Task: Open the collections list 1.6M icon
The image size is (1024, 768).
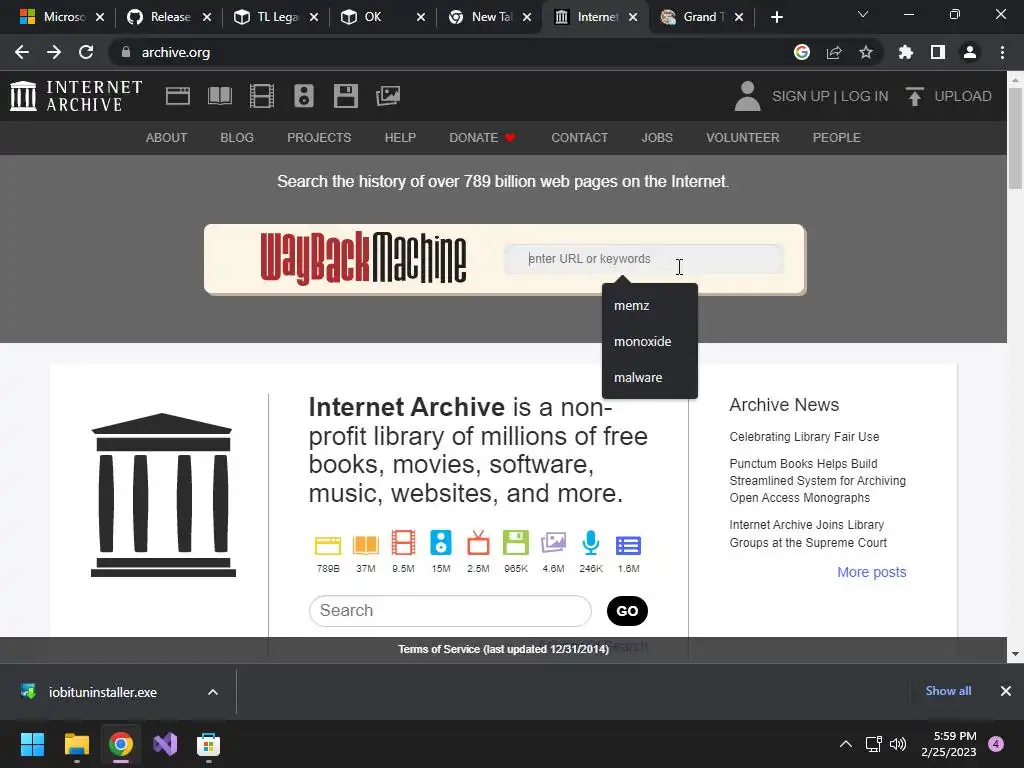Action: (628, 545)
